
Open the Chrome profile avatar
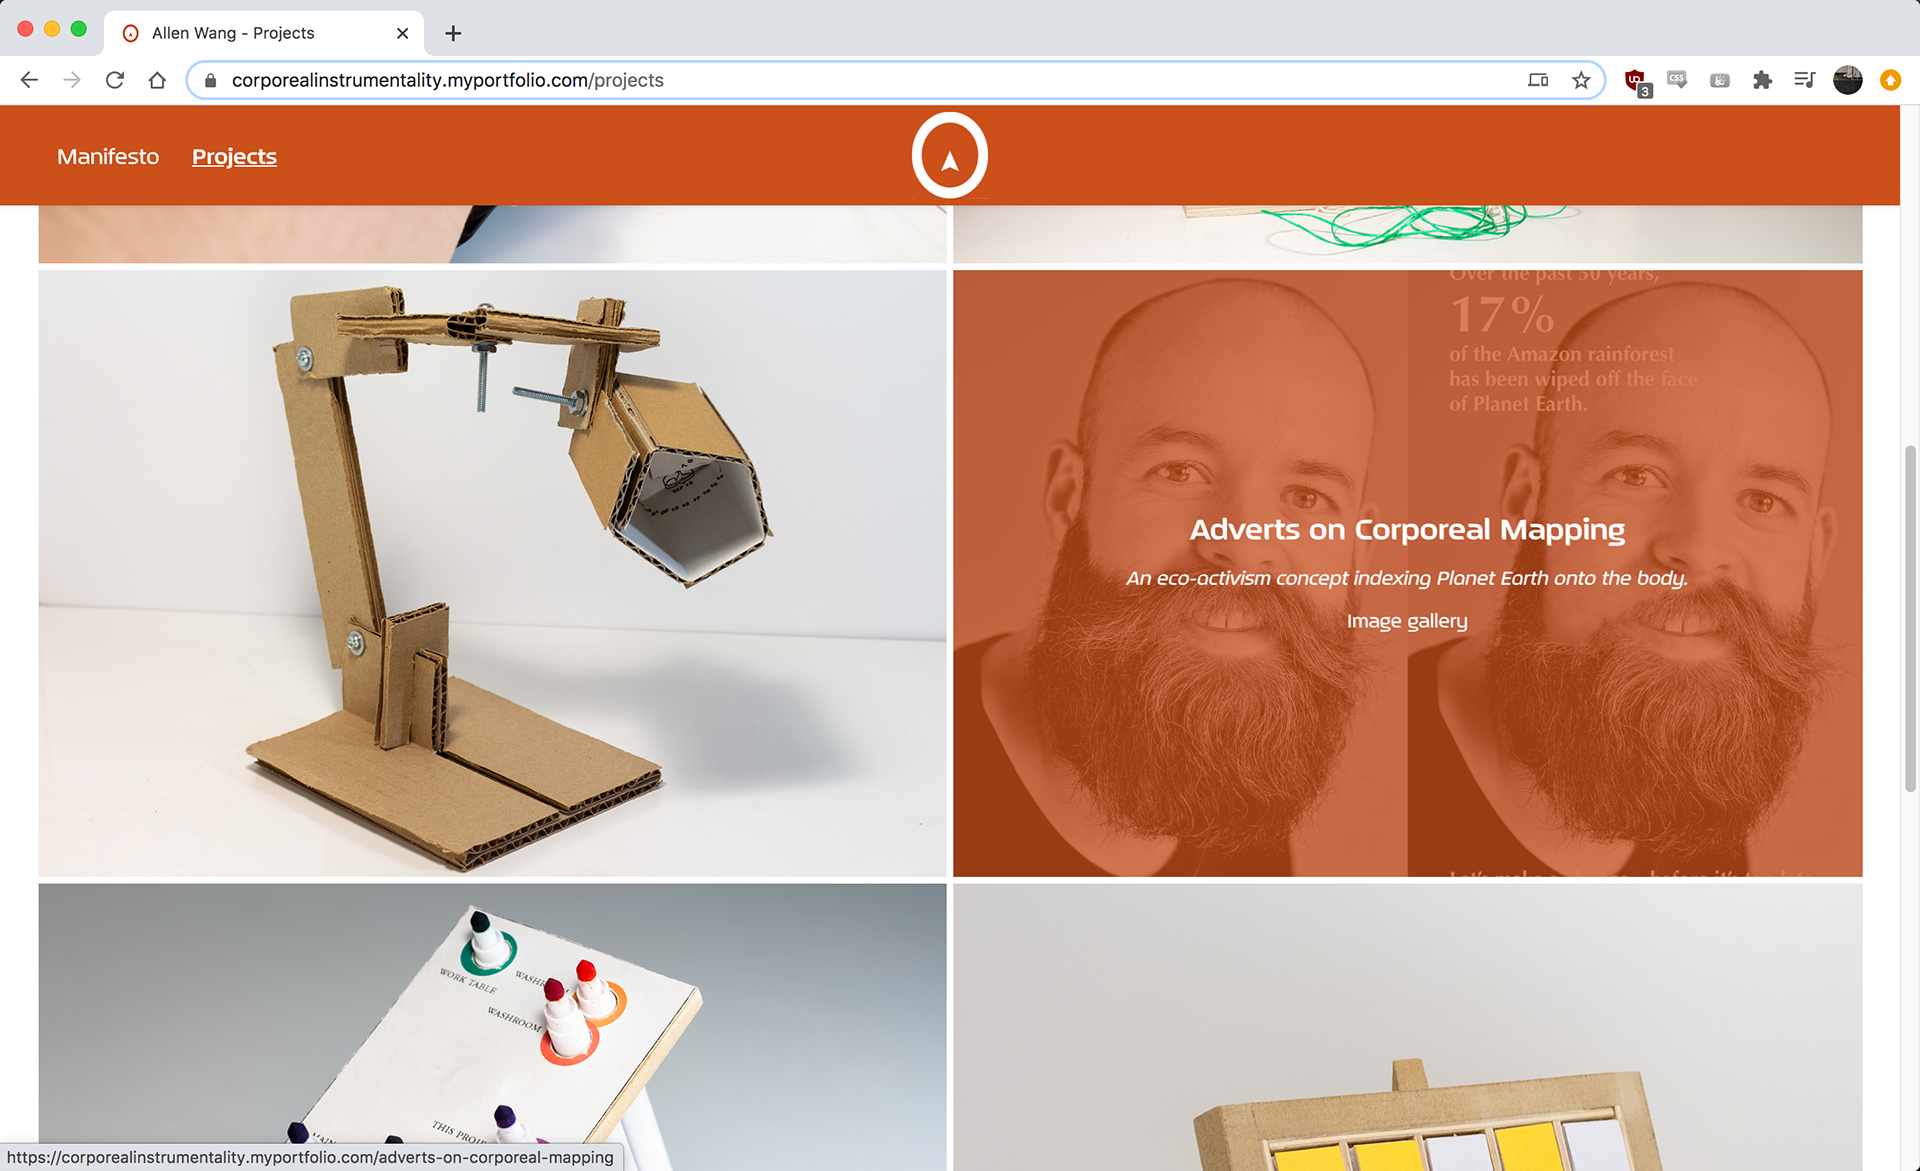pyautogui.click(x=1848, y=80)
